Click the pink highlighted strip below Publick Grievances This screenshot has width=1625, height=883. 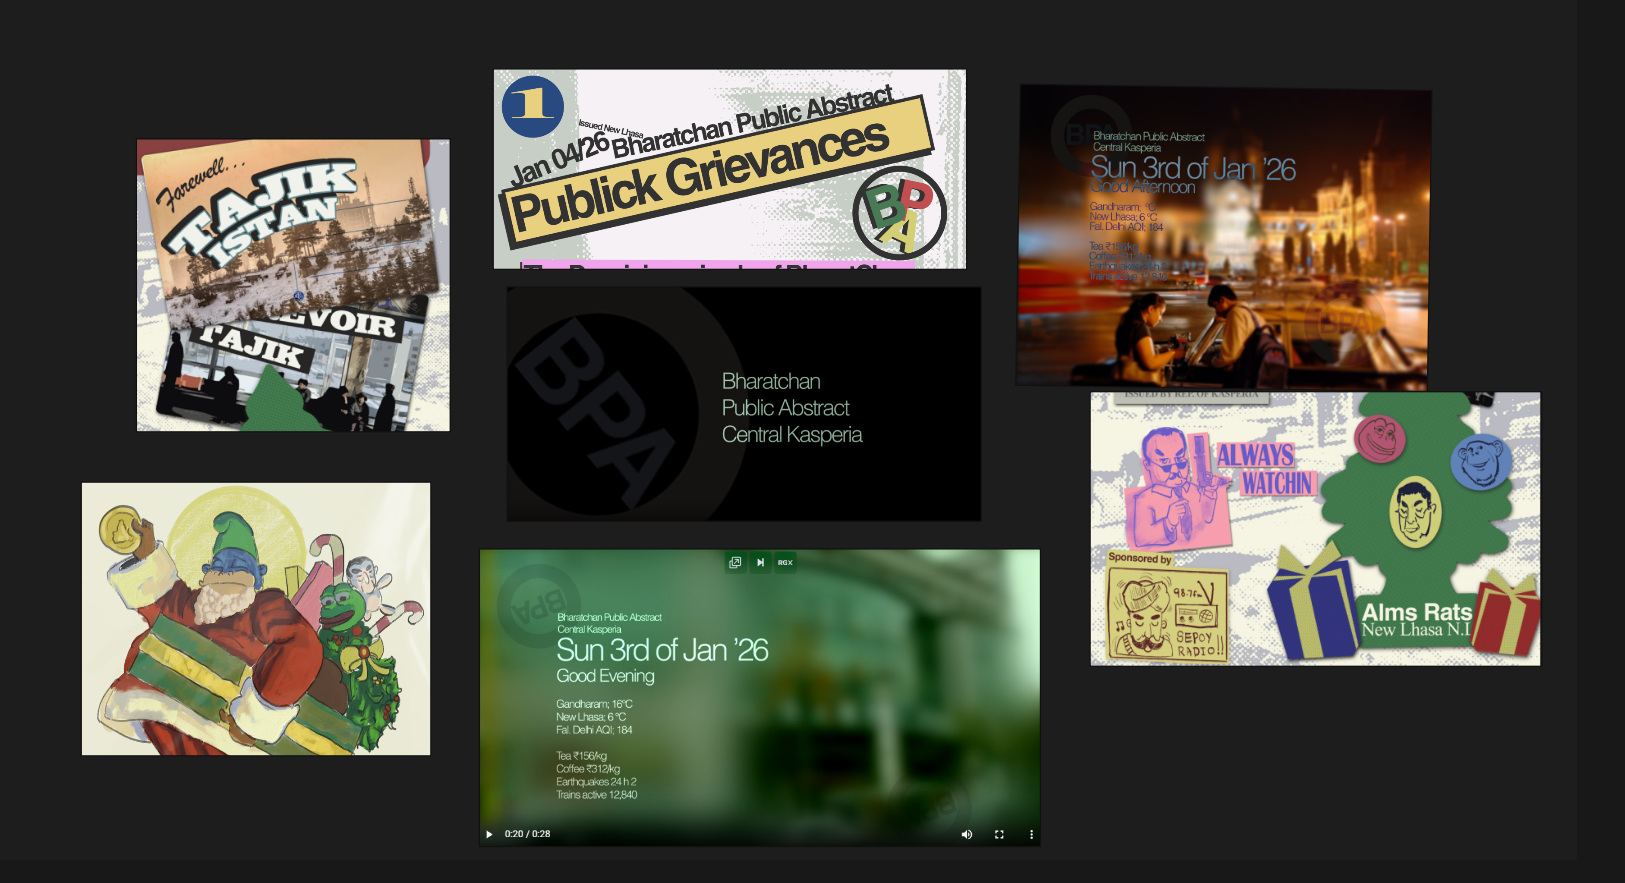[718, 265]
